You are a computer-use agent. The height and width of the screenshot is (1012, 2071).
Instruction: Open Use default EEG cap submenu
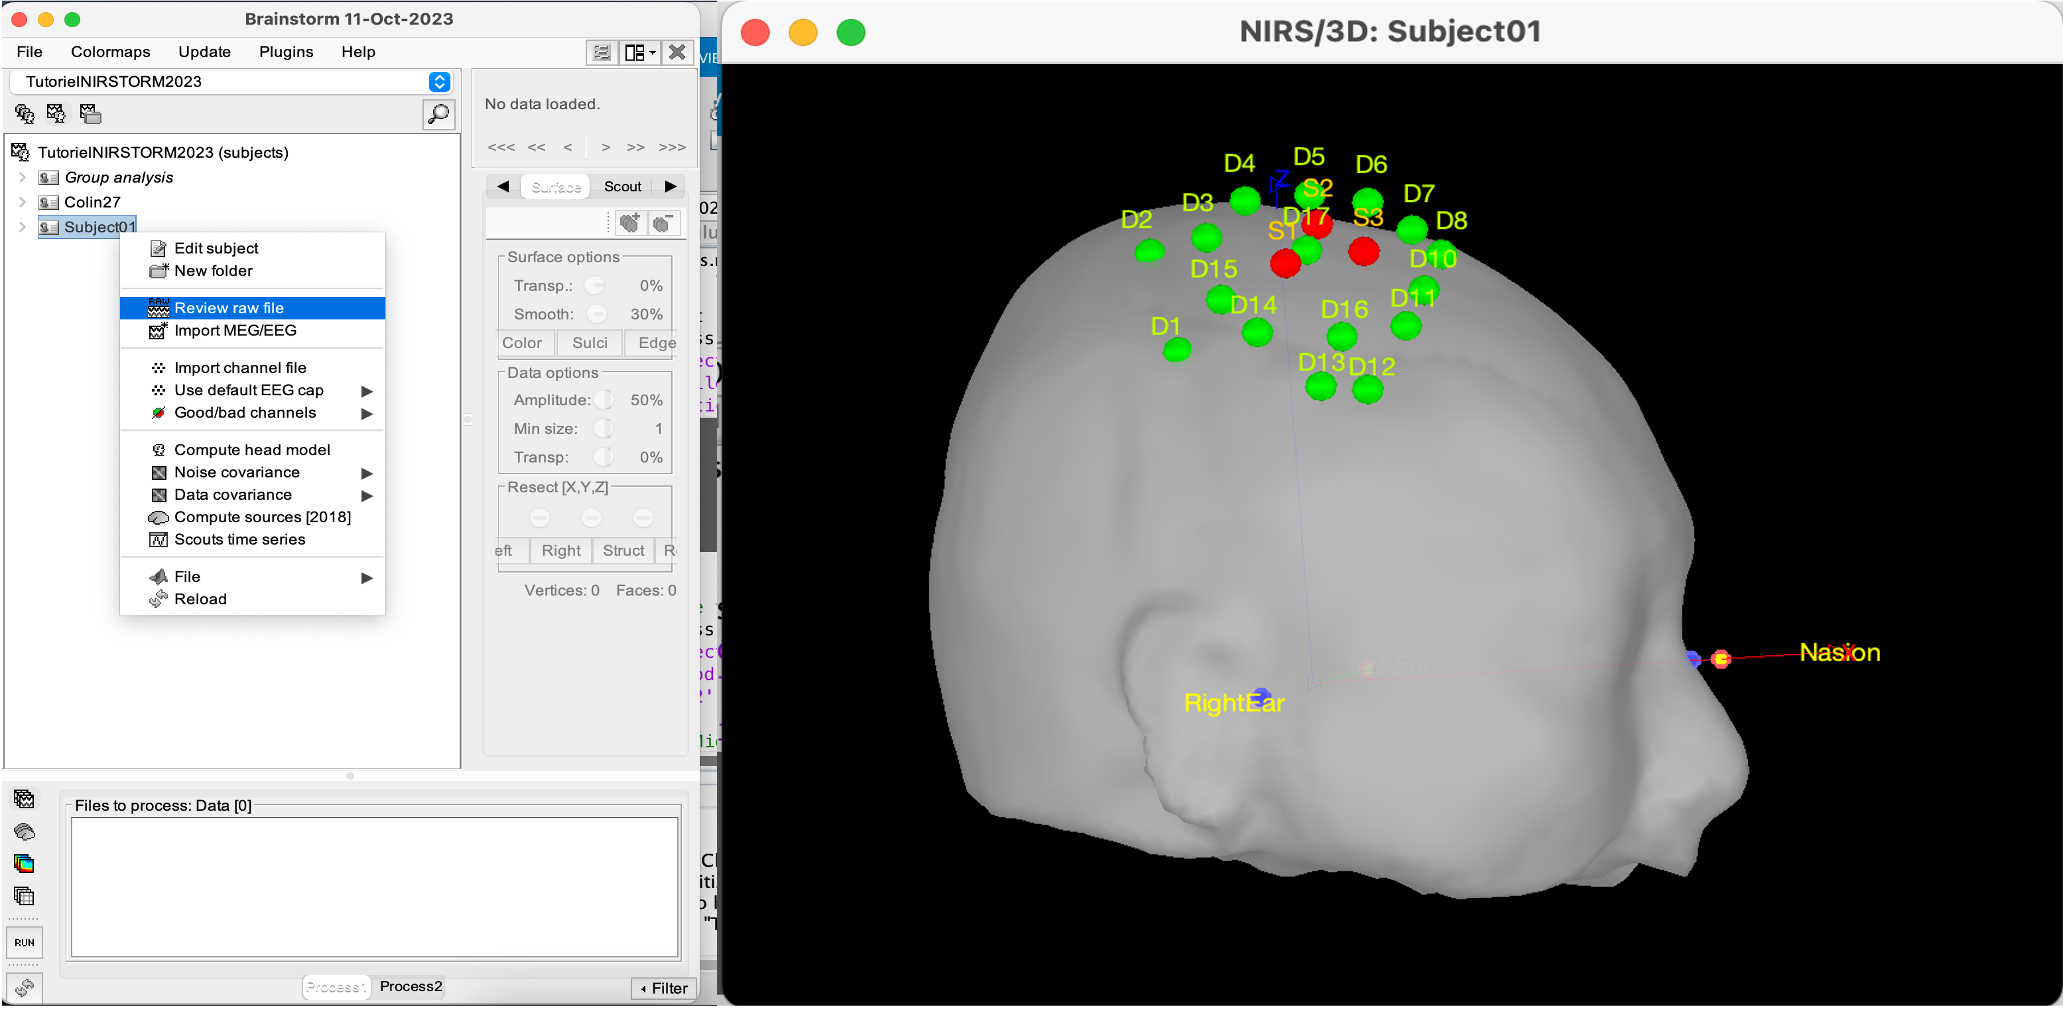pos(252,391)
